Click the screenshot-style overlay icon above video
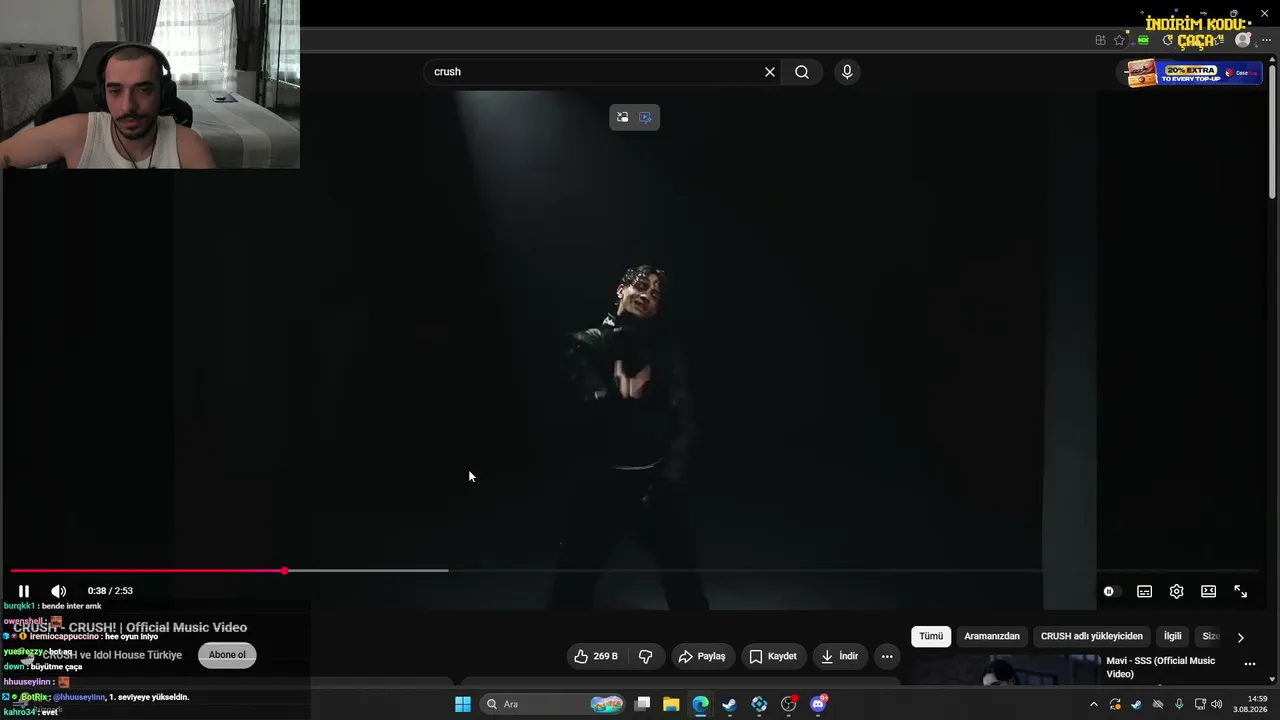Viewport: 1280px width, 720px height. 622,117
